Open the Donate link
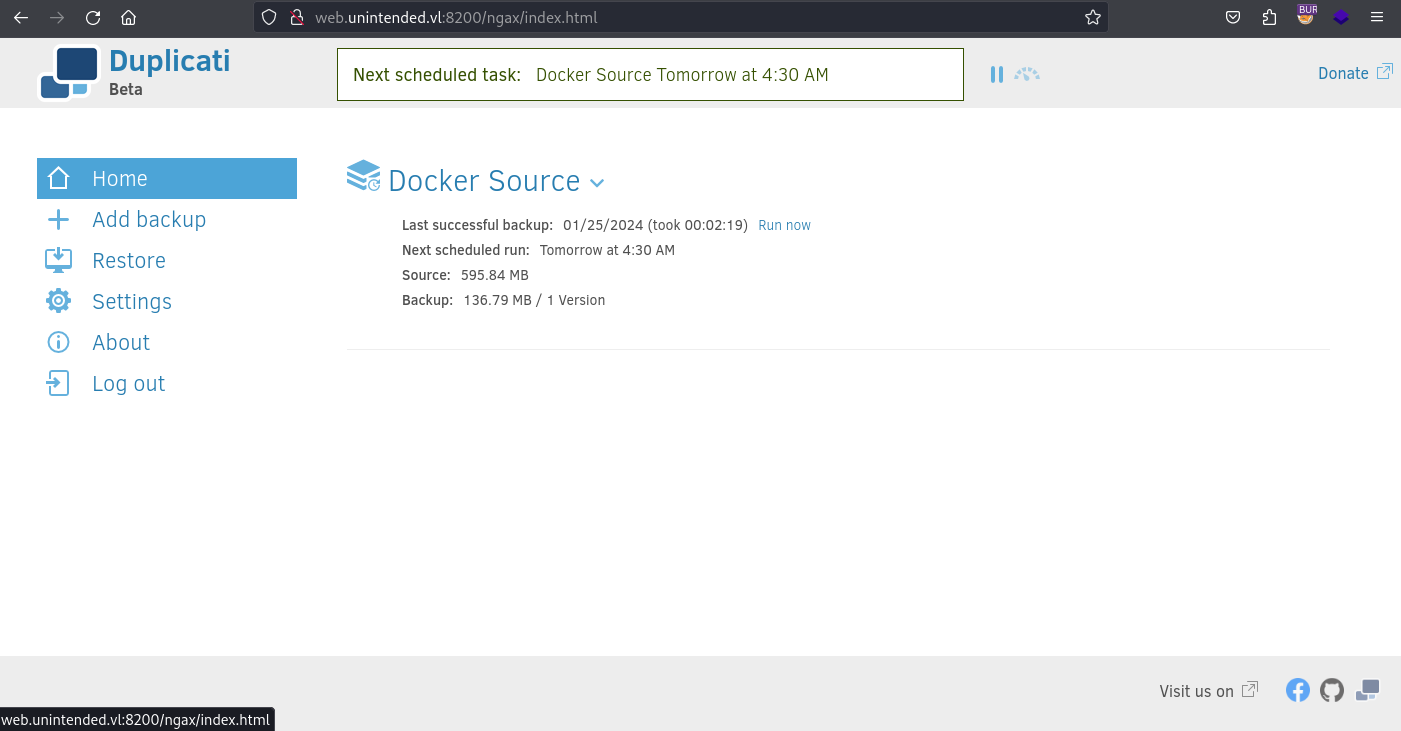 pyautogui.click(x=1355, y=73)
